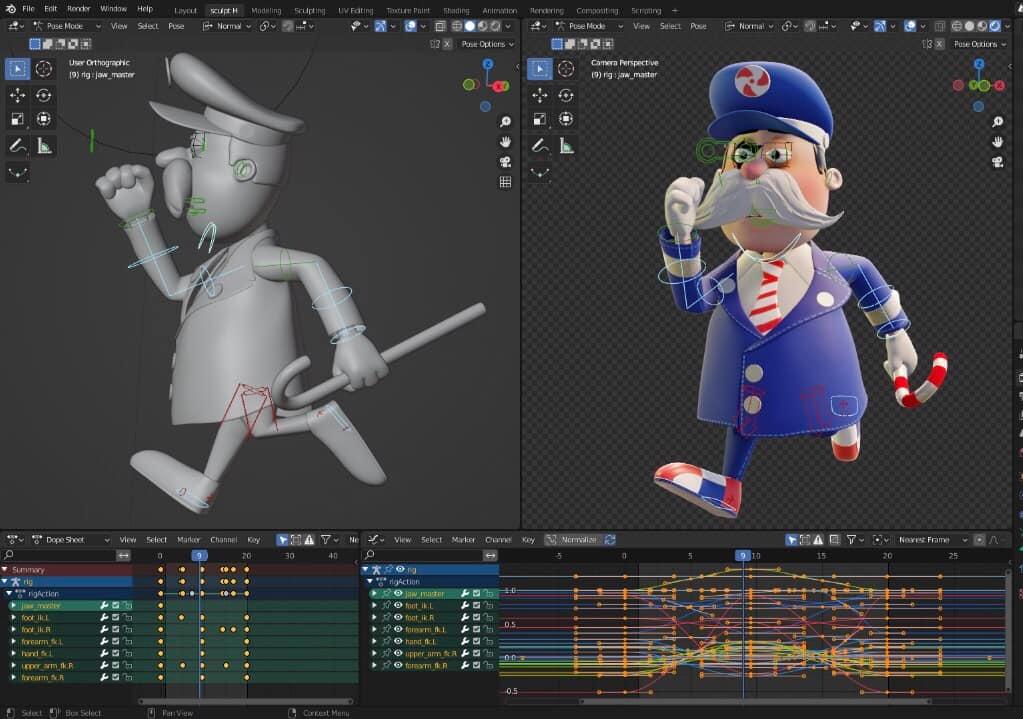Select the Annotate tool in left viewport
The height and width of the screenshot is (719, 1023).
coord(18,145)
